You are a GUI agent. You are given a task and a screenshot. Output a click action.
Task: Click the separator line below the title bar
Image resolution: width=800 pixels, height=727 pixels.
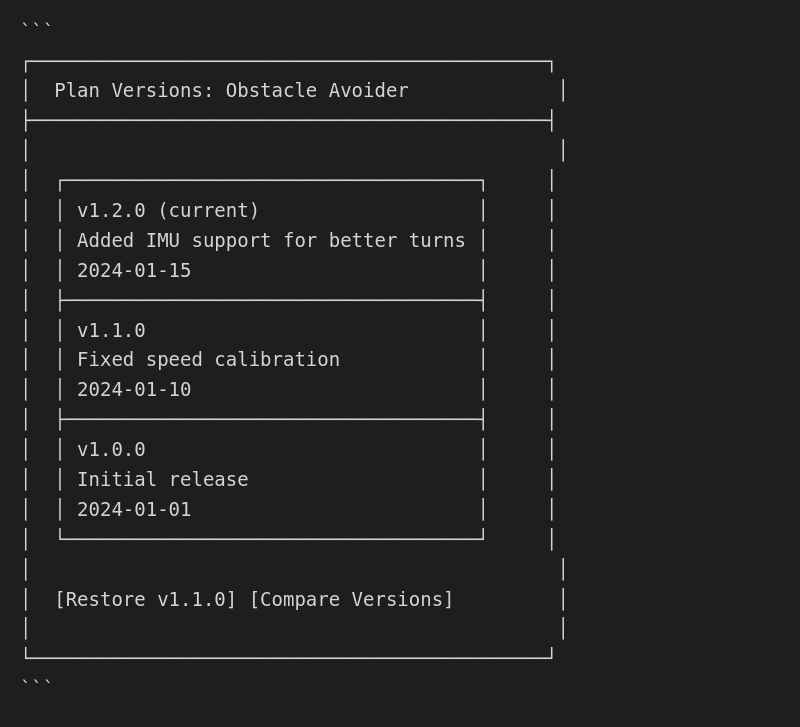click(x=288, y=120)
